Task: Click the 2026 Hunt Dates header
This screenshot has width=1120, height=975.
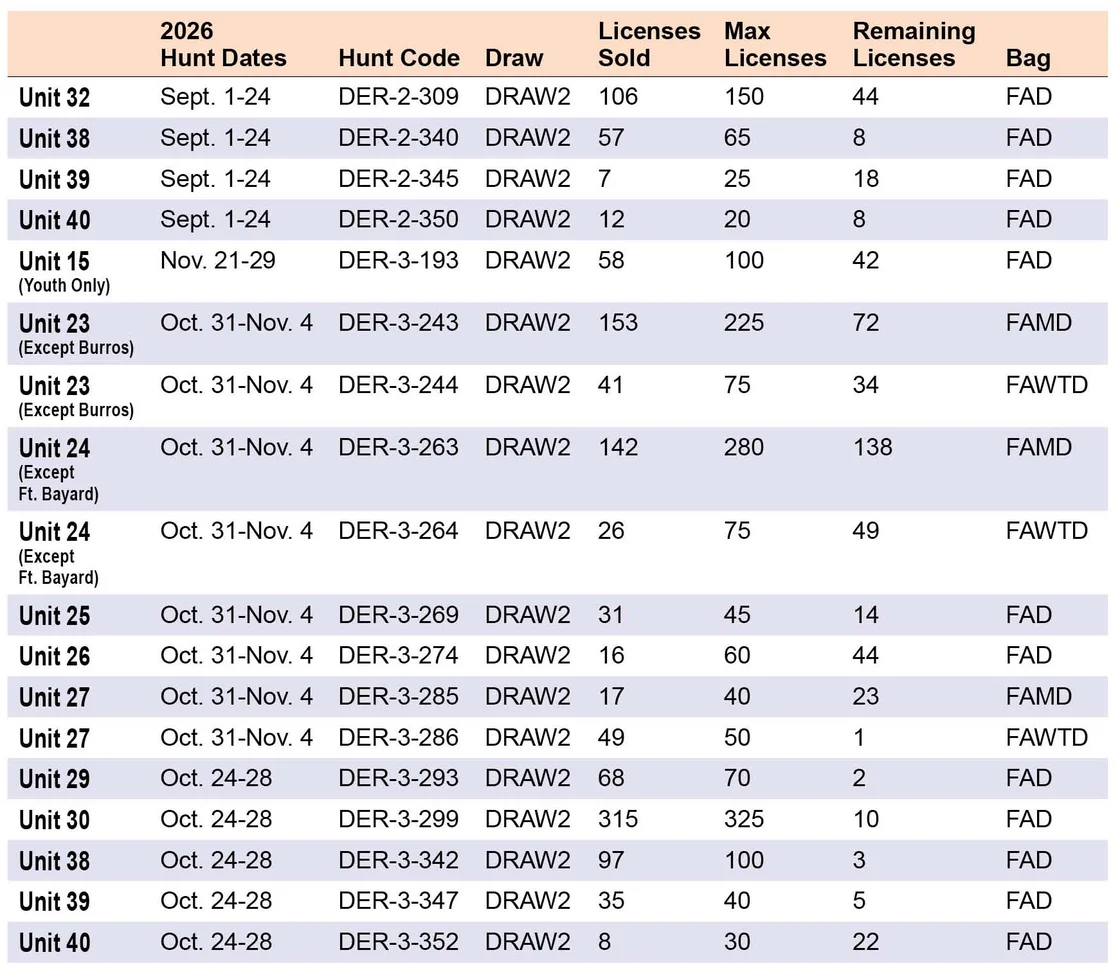Action: pyautogui.click(x=223, y=44)
